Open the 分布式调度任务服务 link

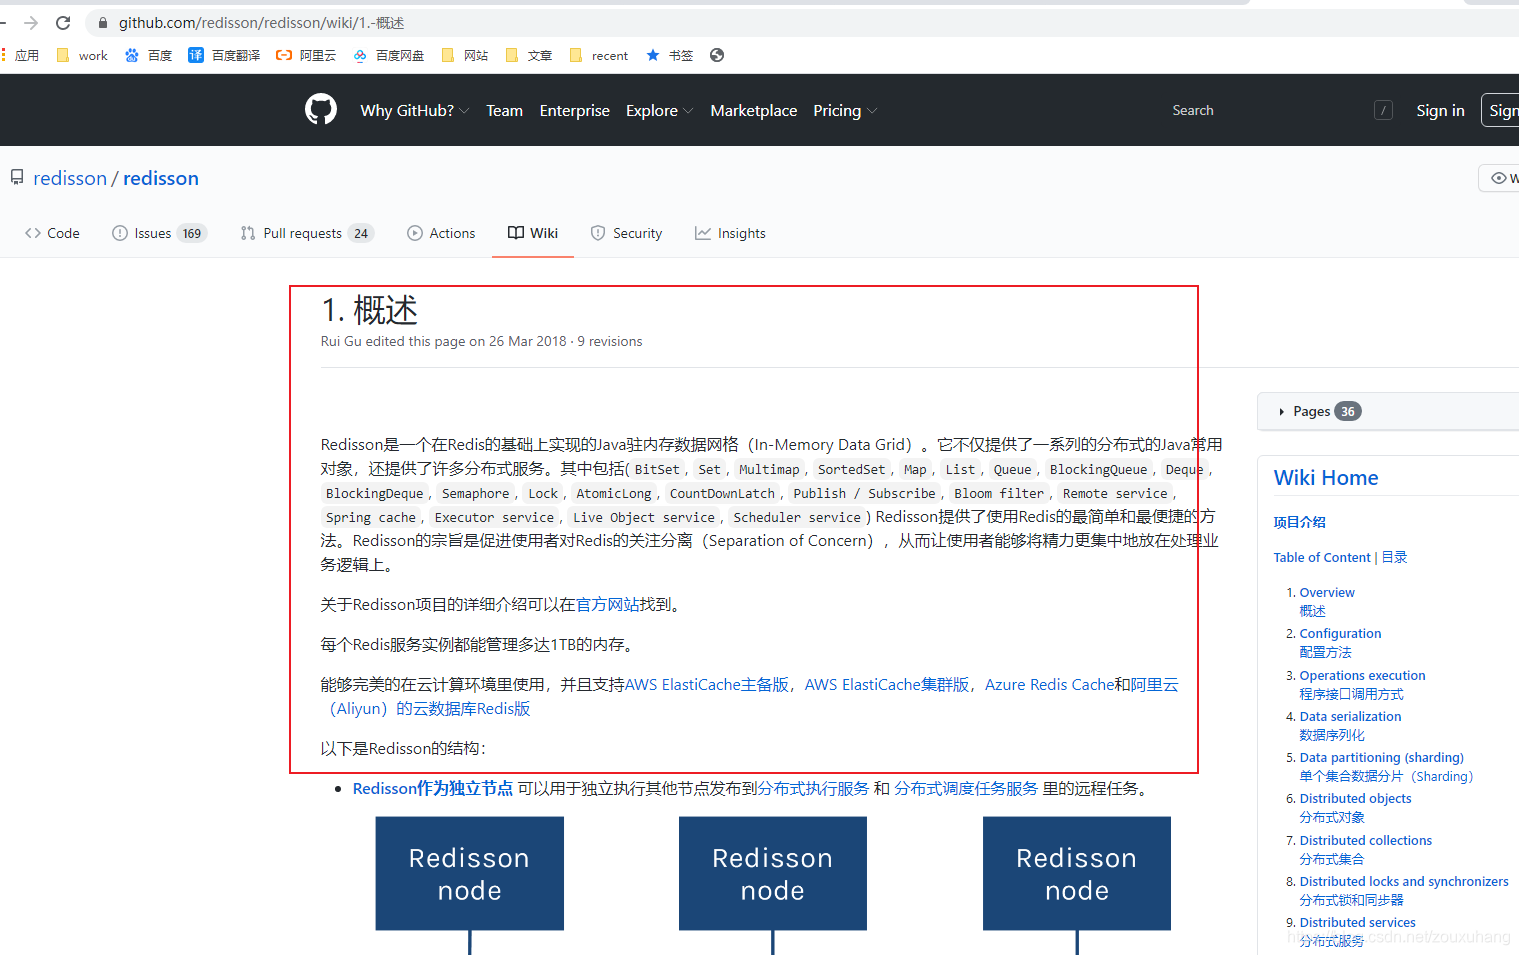tap(966, 788)
